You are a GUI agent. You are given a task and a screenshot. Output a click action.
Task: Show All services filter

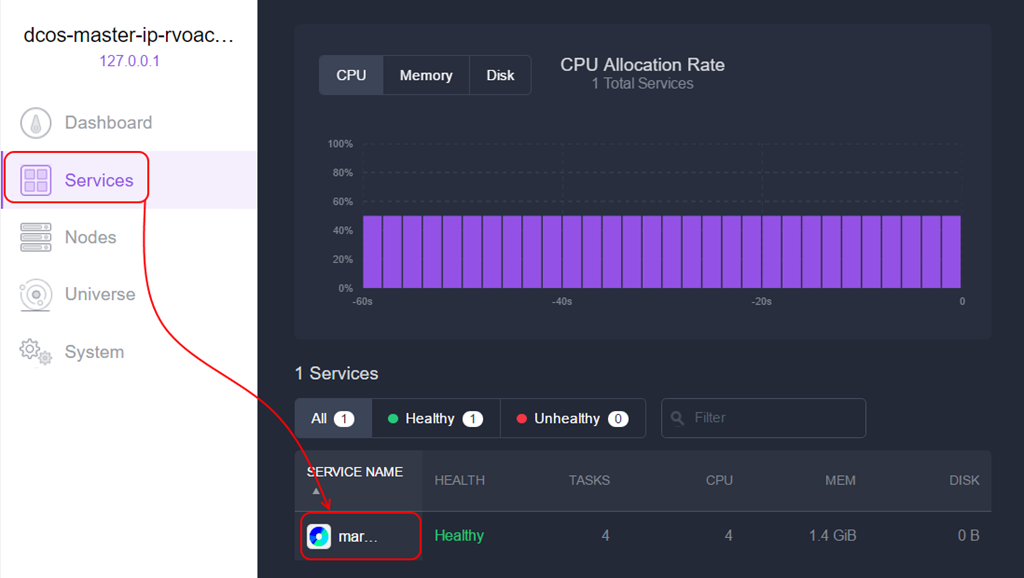point(332,418)
